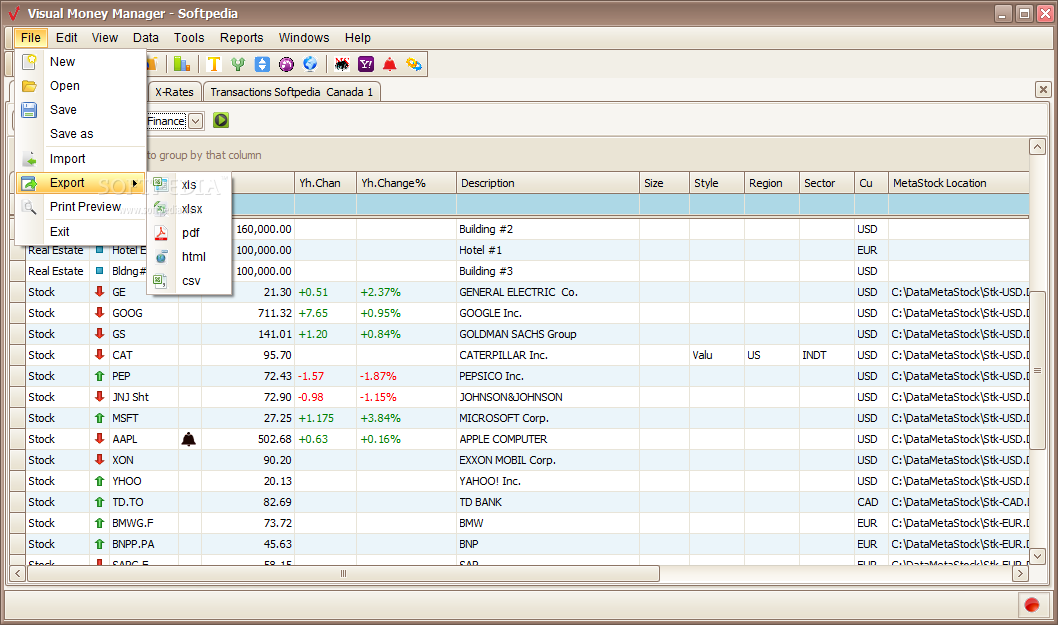Click the horizontal scrollbar thumb
The width and height of the screenshot is (1058, 625).
tap(343, 573)
